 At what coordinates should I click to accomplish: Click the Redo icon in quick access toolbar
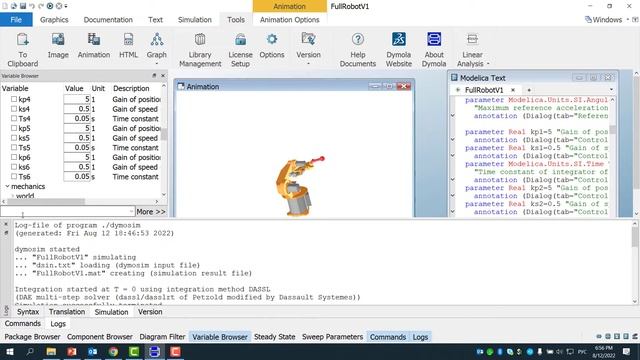click(x=41, y=6)
